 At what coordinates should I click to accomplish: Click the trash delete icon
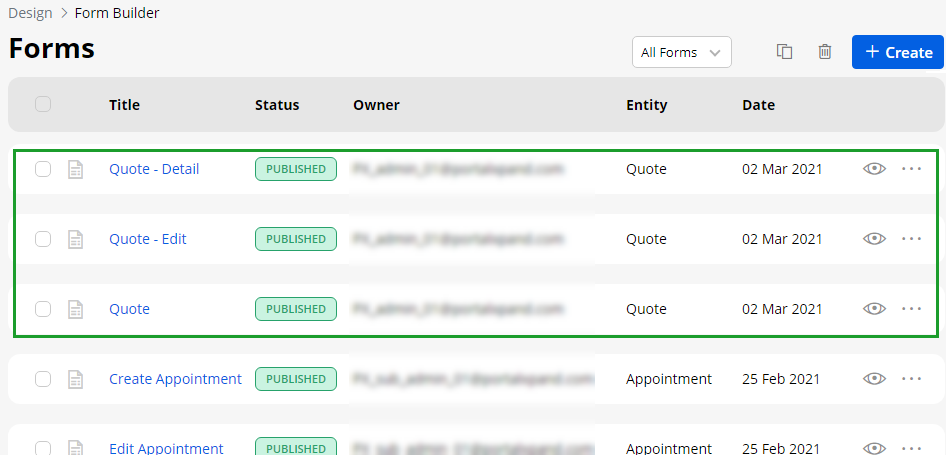click(825, 52)
